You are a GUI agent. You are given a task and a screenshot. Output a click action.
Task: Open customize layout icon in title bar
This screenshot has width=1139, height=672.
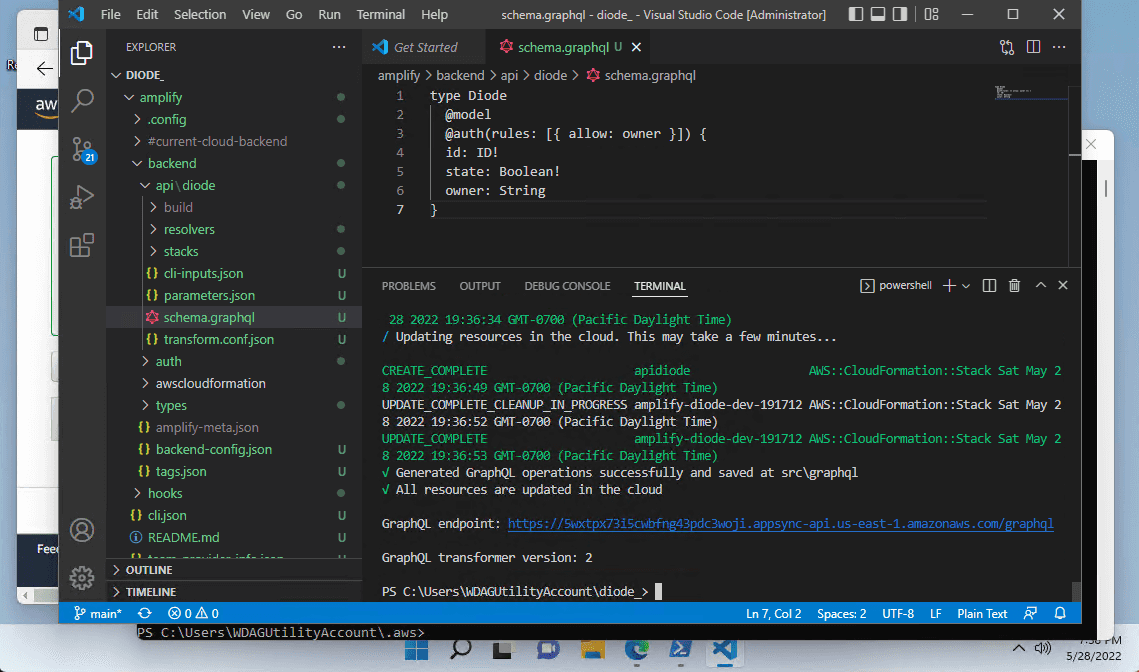click(931, 15)
